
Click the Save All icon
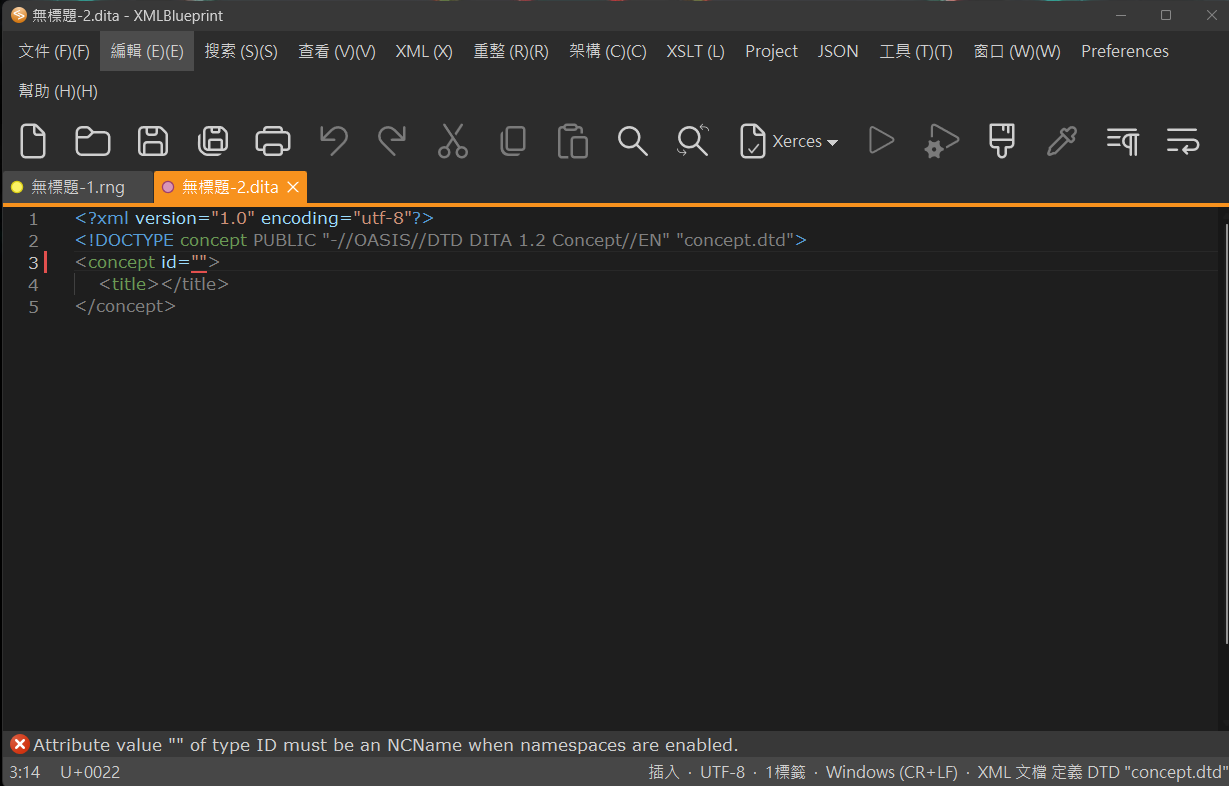tap(213, 141)
